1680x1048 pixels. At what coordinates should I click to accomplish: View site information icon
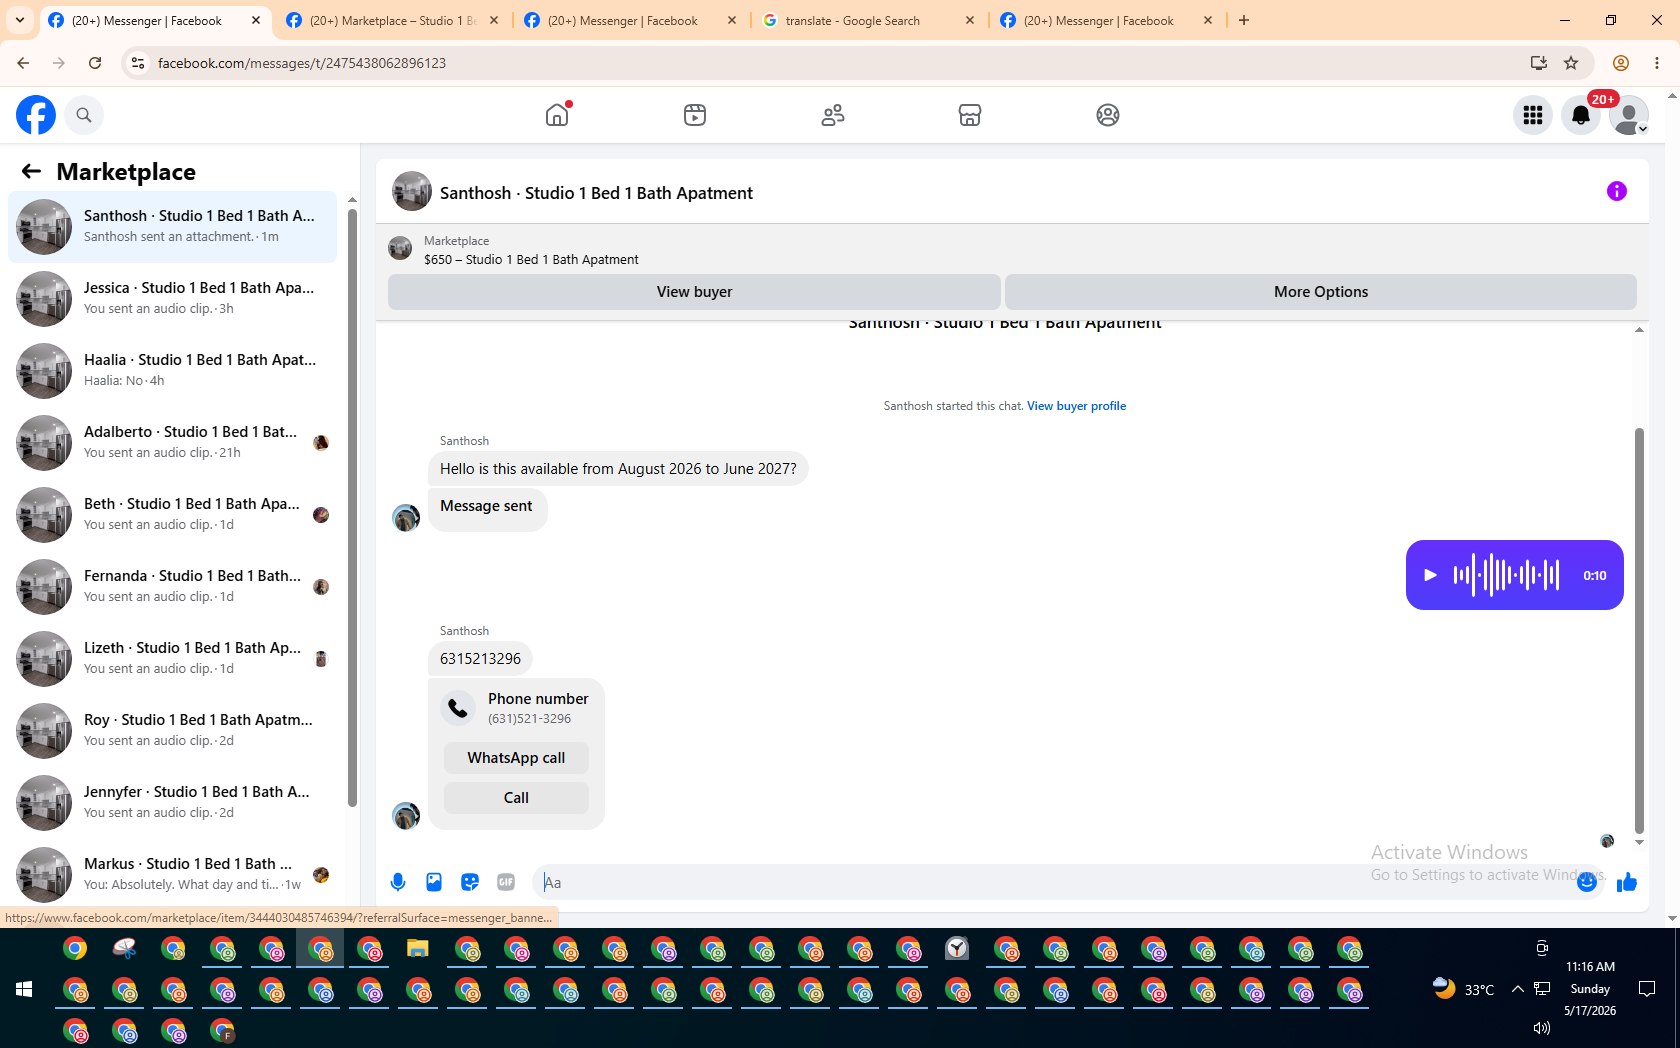coord(138,63)
